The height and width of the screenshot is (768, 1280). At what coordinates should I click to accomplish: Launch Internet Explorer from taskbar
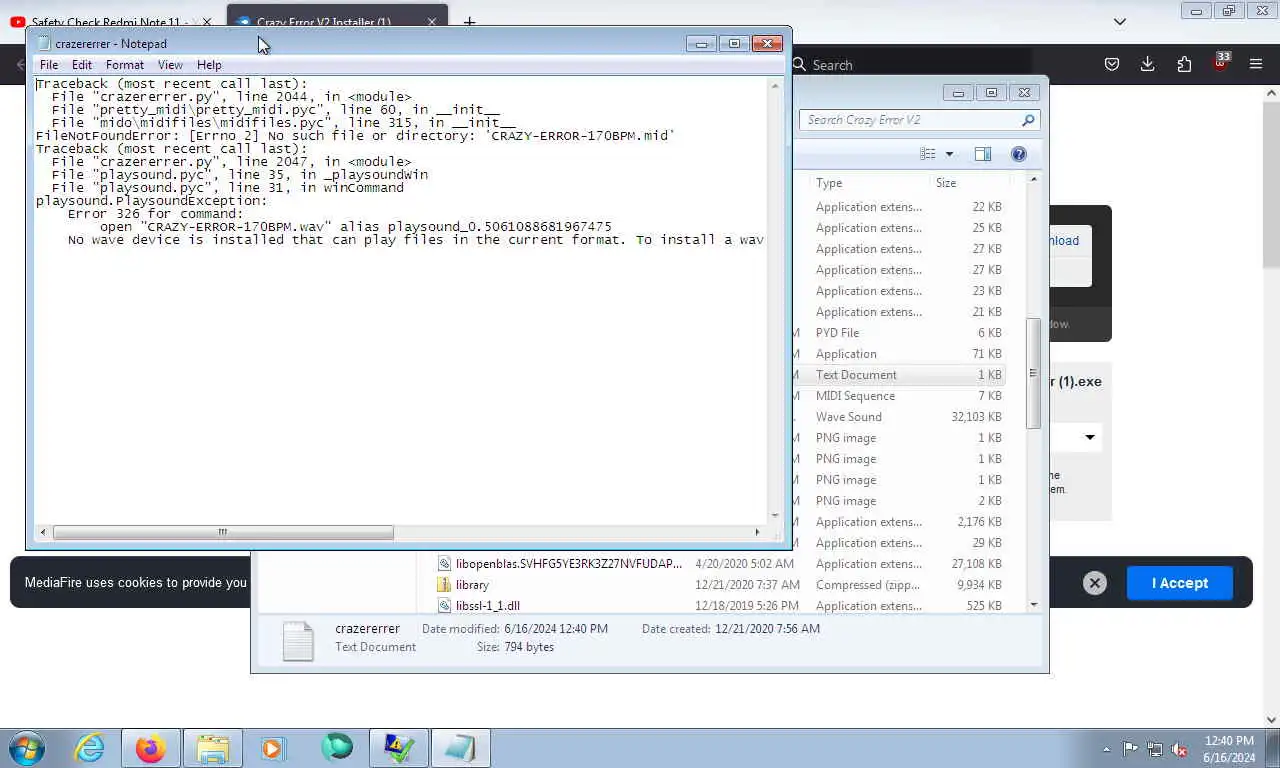point(89,748)
